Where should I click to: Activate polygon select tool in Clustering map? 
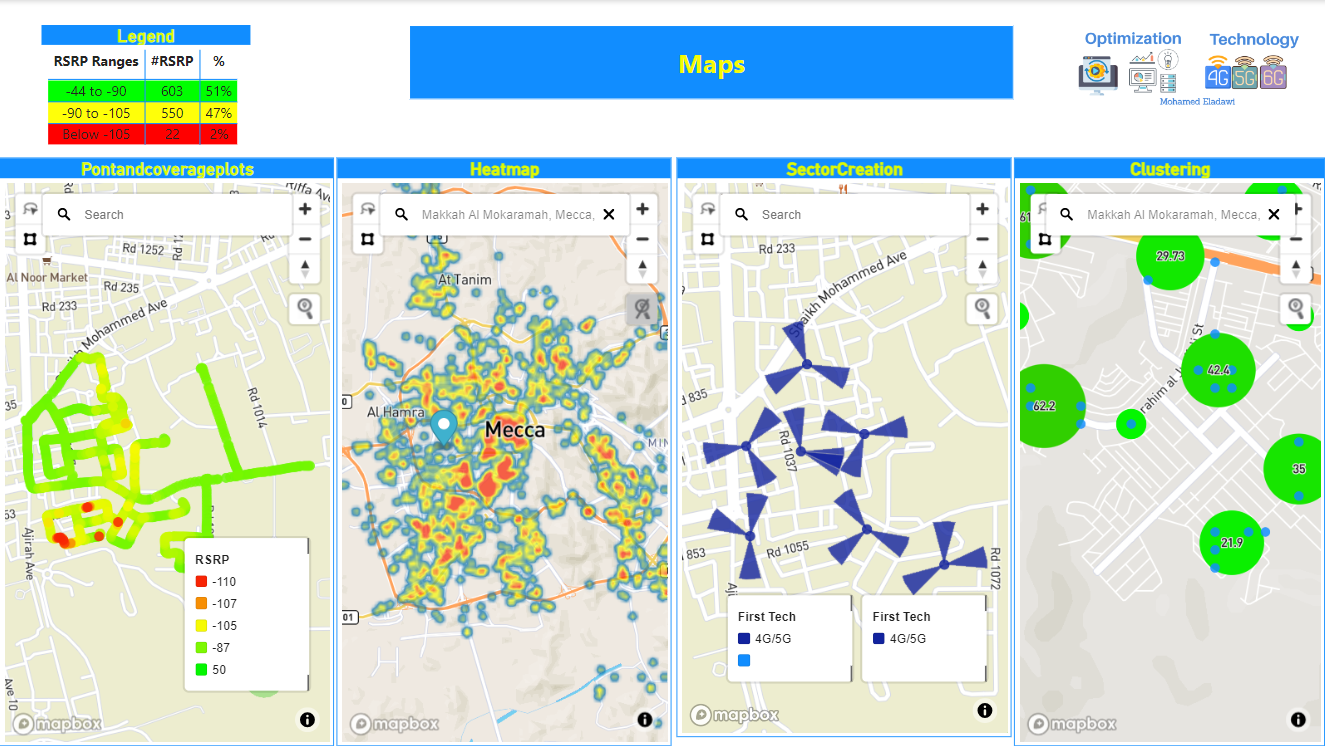[1045, 239]
